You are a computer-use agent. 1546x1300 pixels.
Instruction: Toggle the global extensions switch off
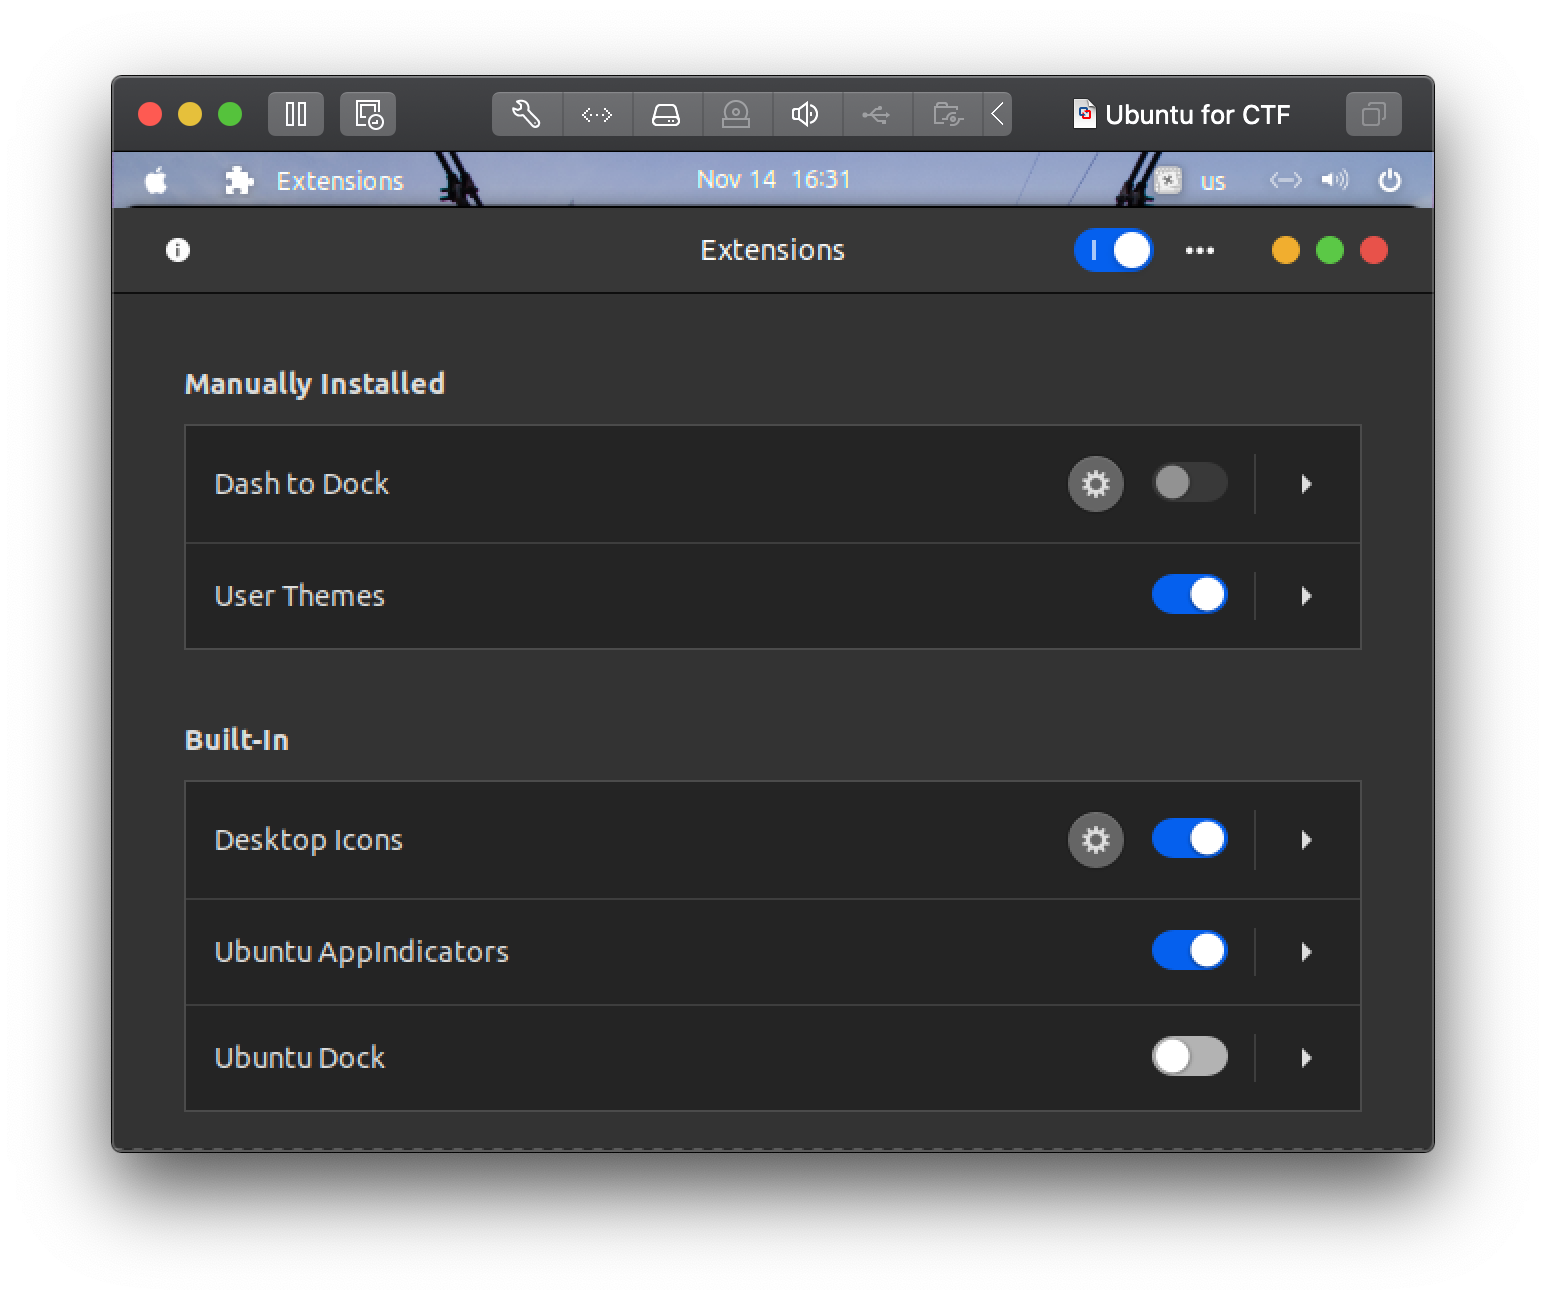tap(1113, 250)
